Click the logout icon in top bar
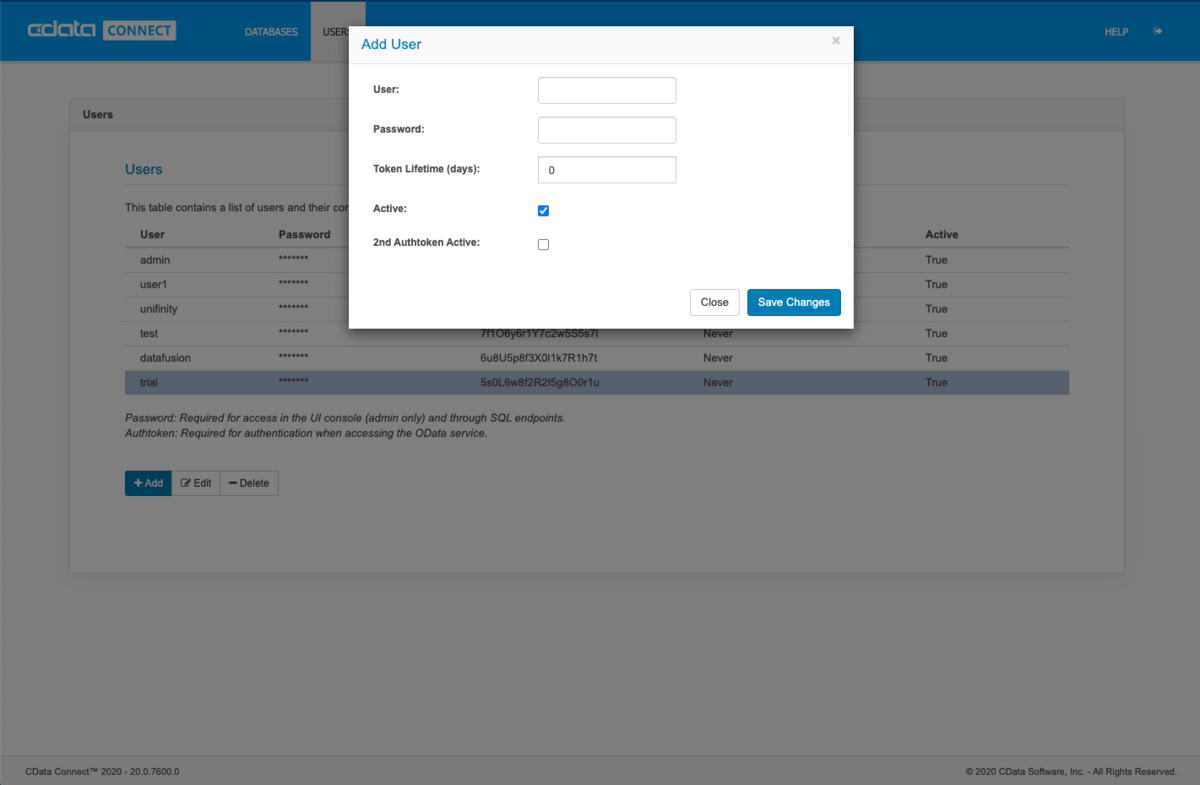Image resolution: width=1200 pixels, height=785 pixels. click(1158, 32)
